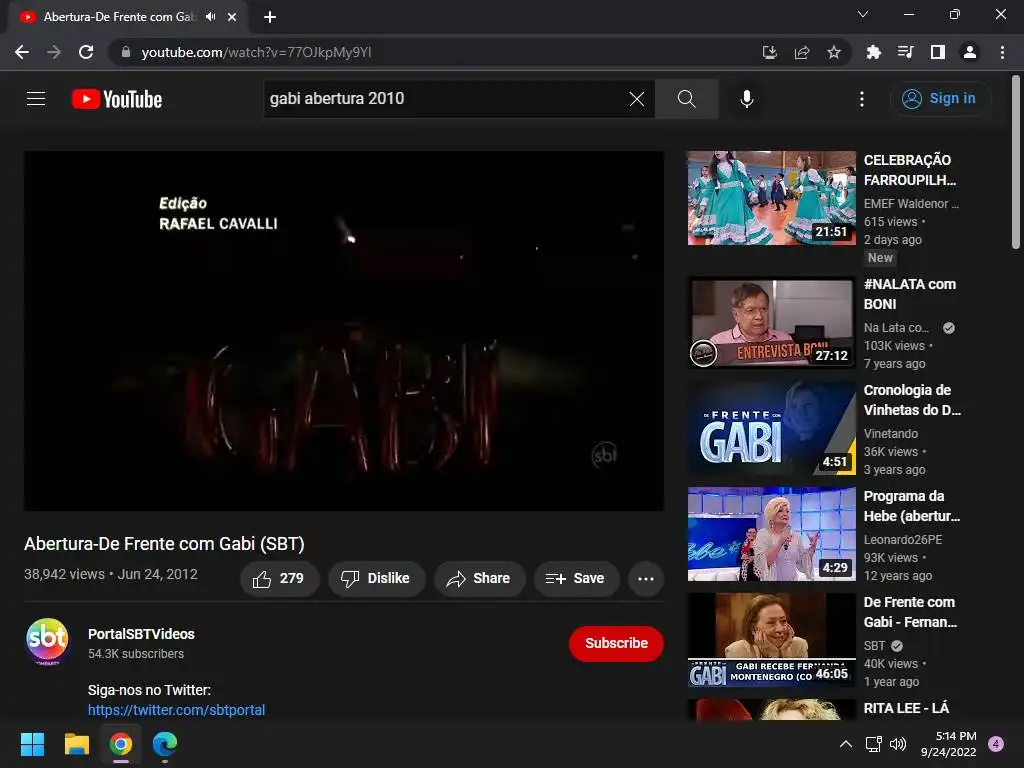1024x768 pixels.
Task: Sign in to YouTube account
Action: point(940,99)
